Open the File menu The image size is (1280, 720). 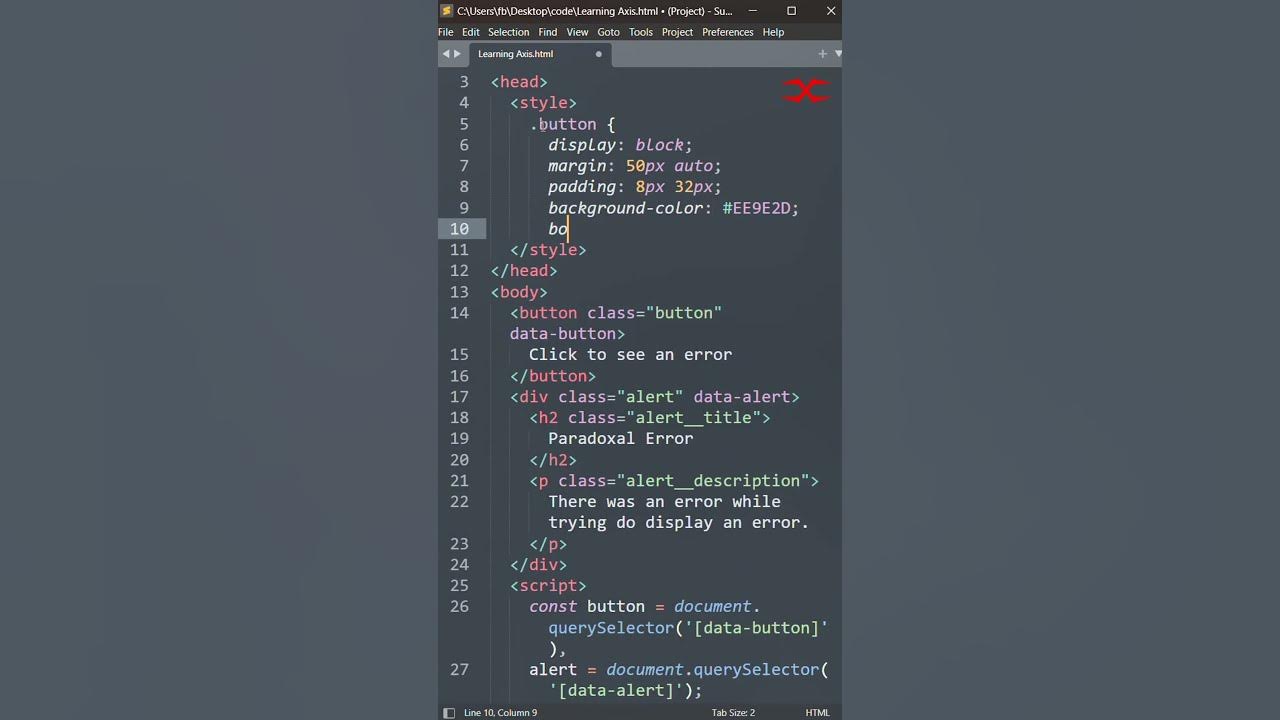[446, 32]
